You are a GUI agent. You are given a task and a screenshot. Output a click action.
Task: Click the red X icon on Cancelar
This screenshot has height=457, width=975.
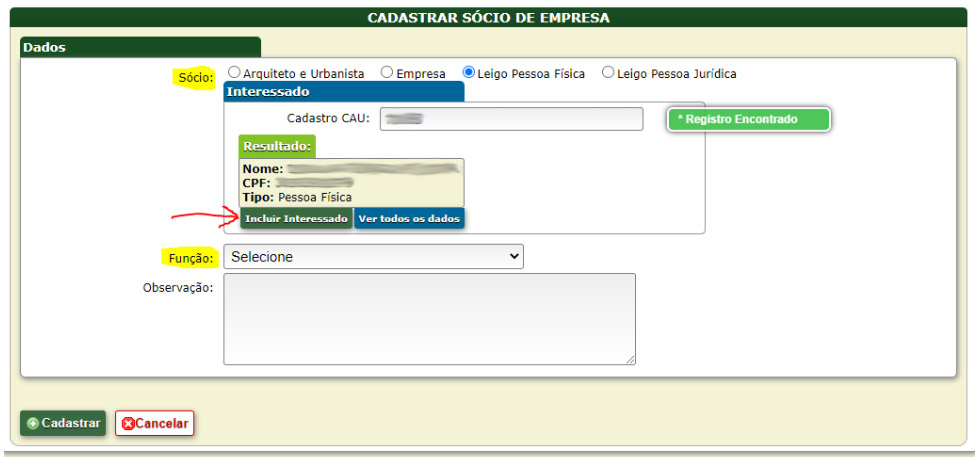pos(128,423)
